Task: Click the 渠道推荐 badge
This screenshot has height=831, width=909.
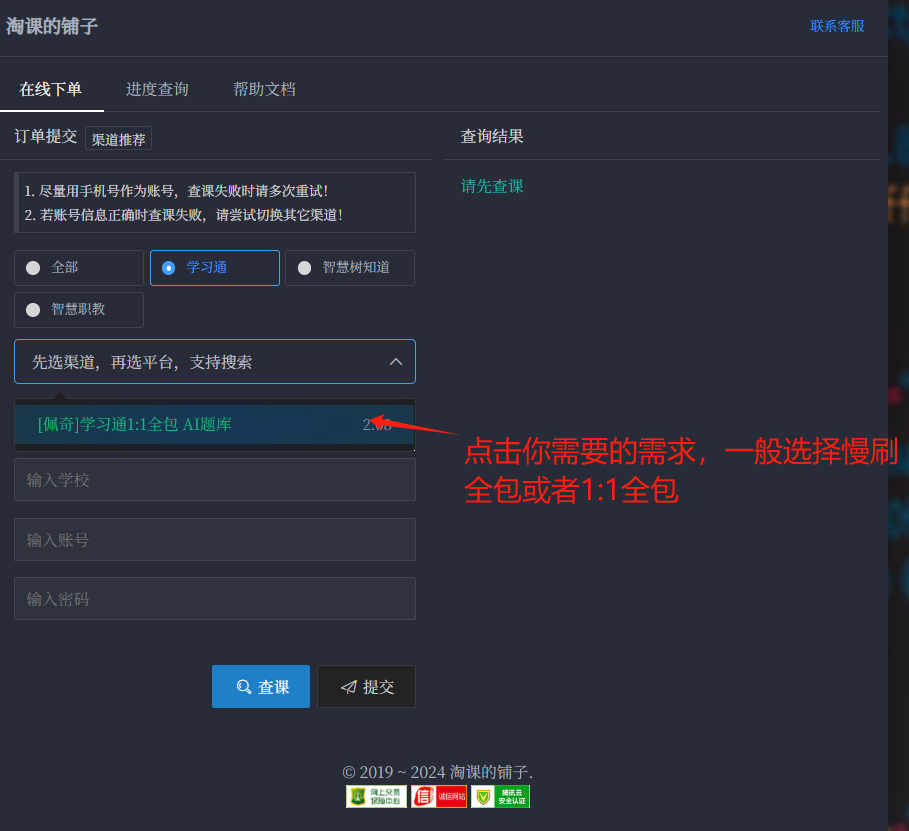Action: (x=118, y=139)
